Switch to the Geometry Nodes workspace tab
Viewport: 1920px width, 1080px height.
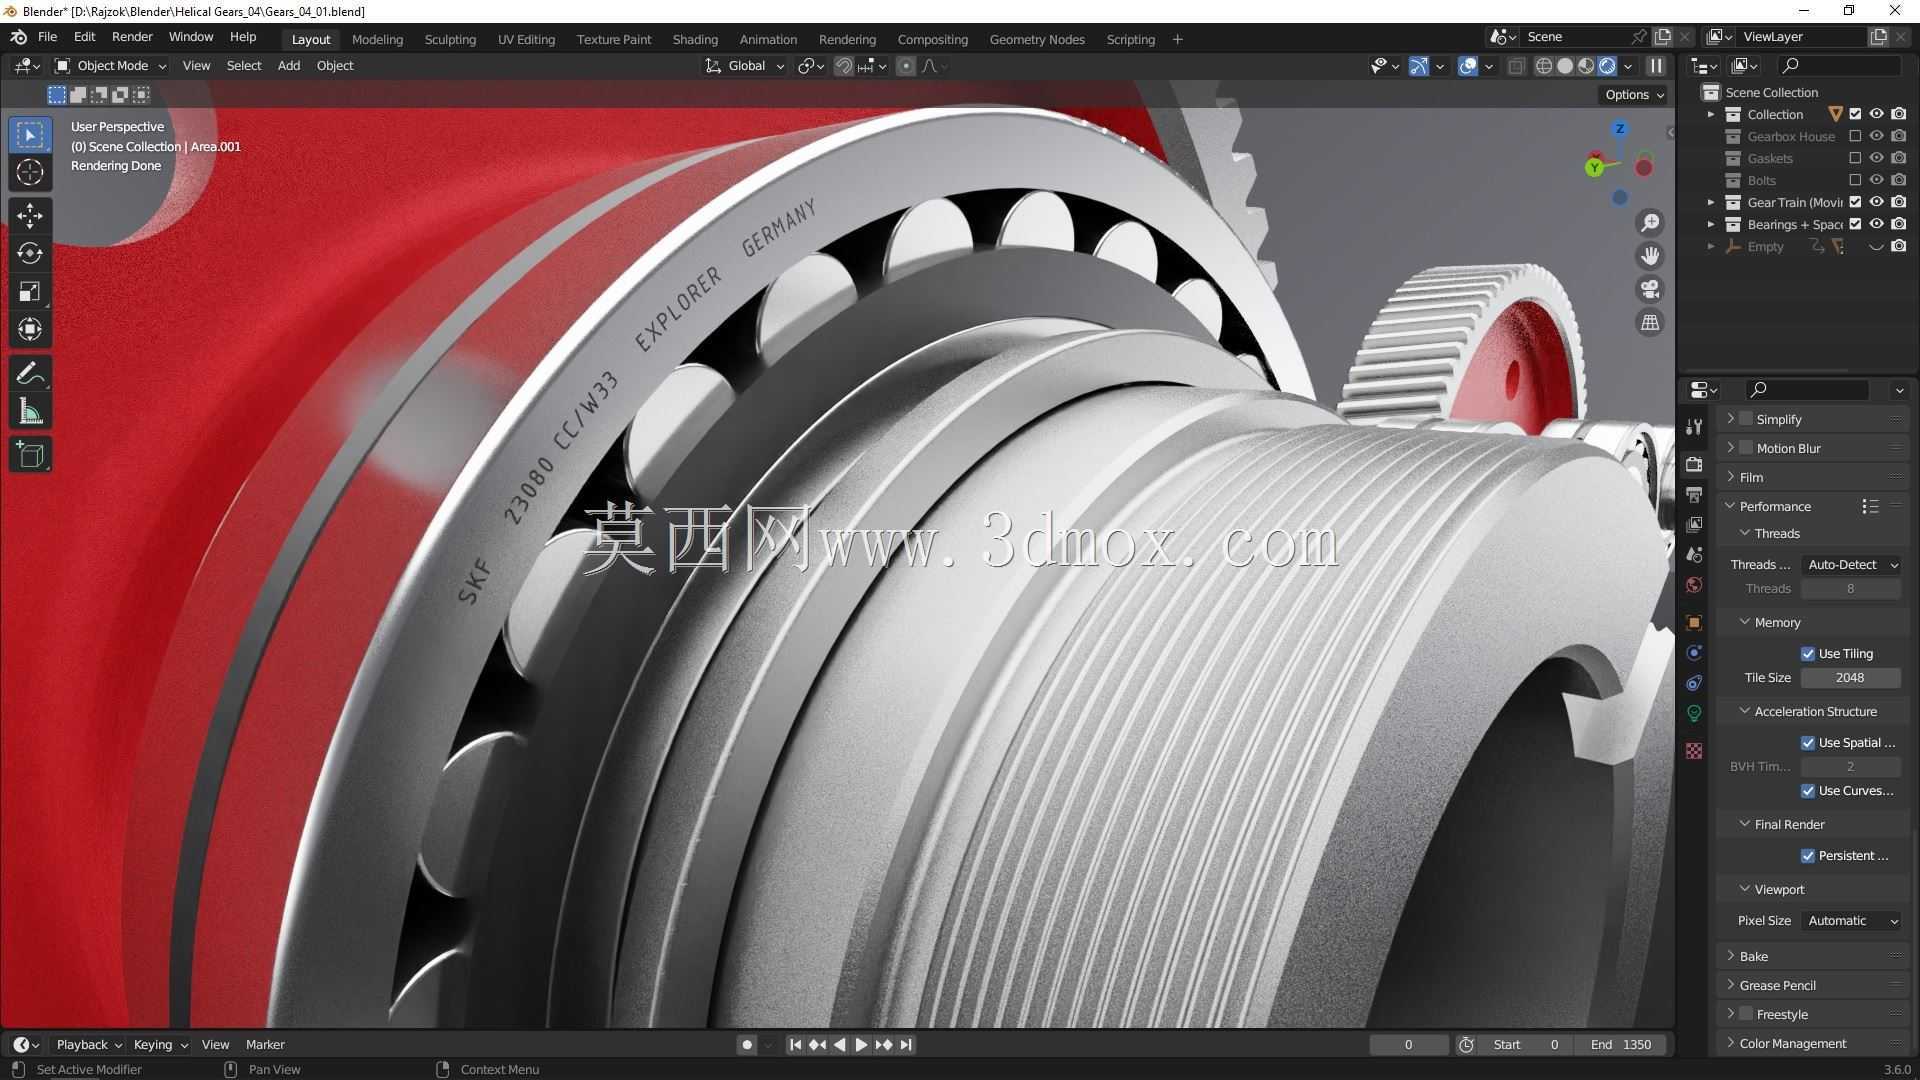(x=1037, y=39)
